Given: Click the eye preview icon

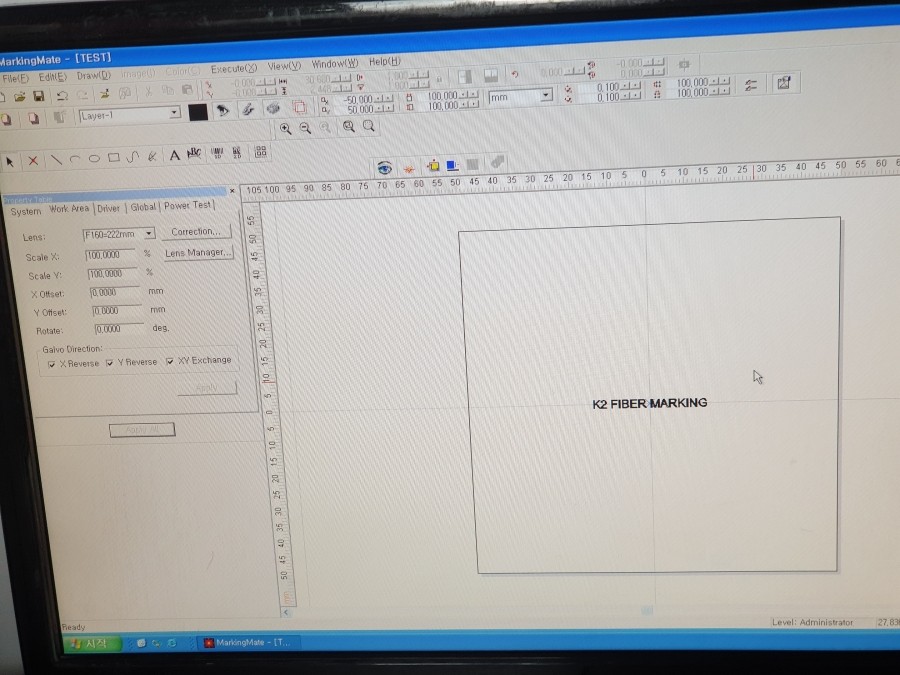Looking at the screenshot, I should coord(384,167).
